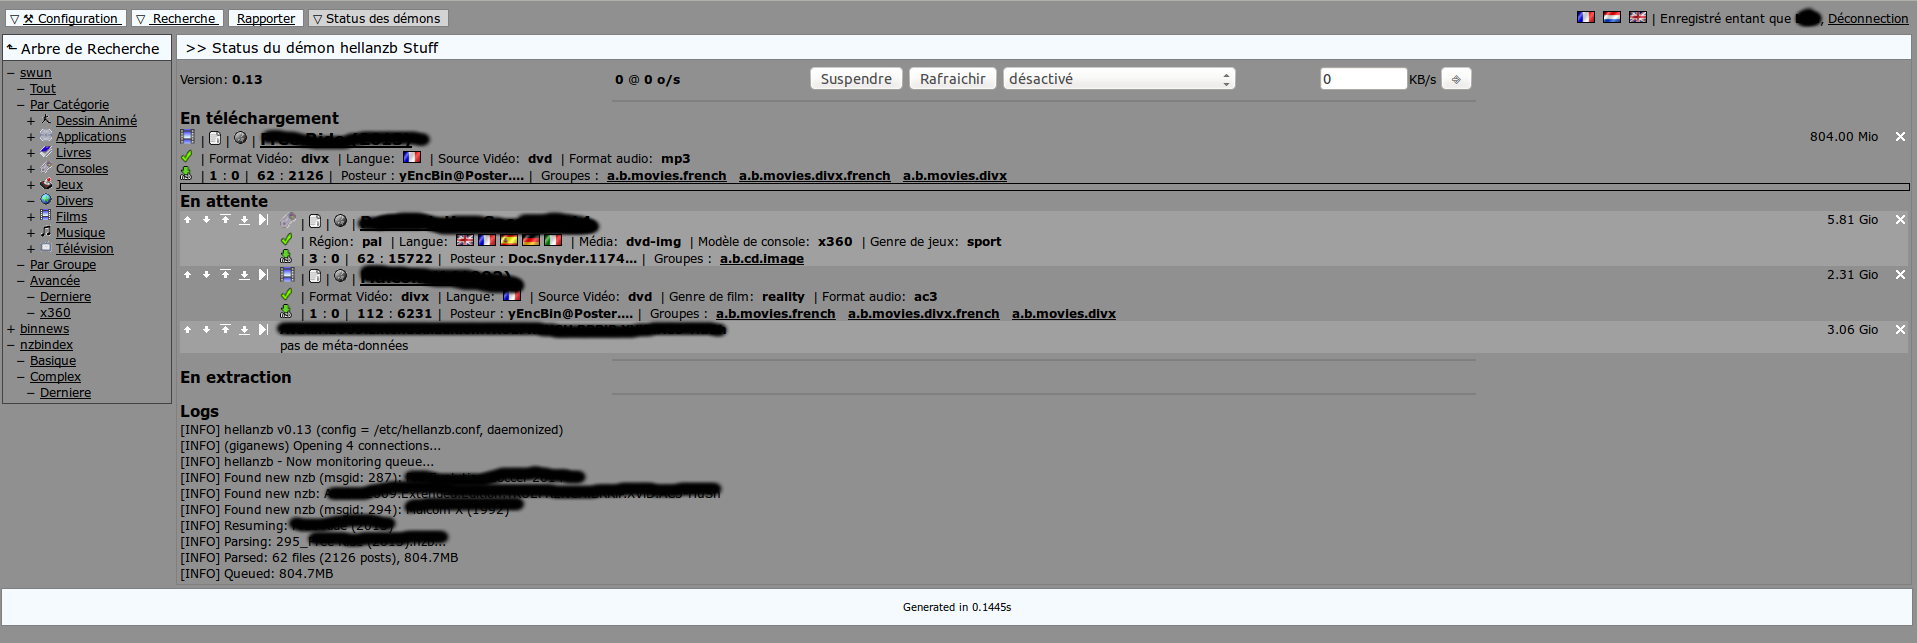The width and height of the screenshot is (1917, 643).
Task: Move the 2.31 Gio item to bottom
Action: [244, 275]
